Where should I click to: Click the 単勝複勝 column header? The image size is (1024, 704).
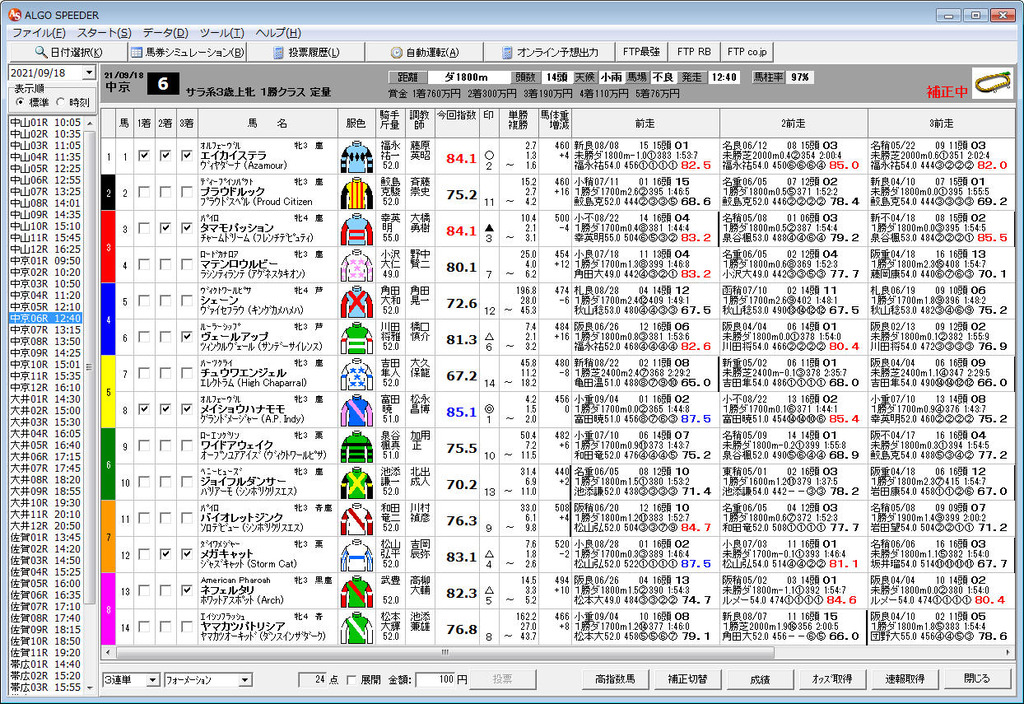click(x=517, y=123)
